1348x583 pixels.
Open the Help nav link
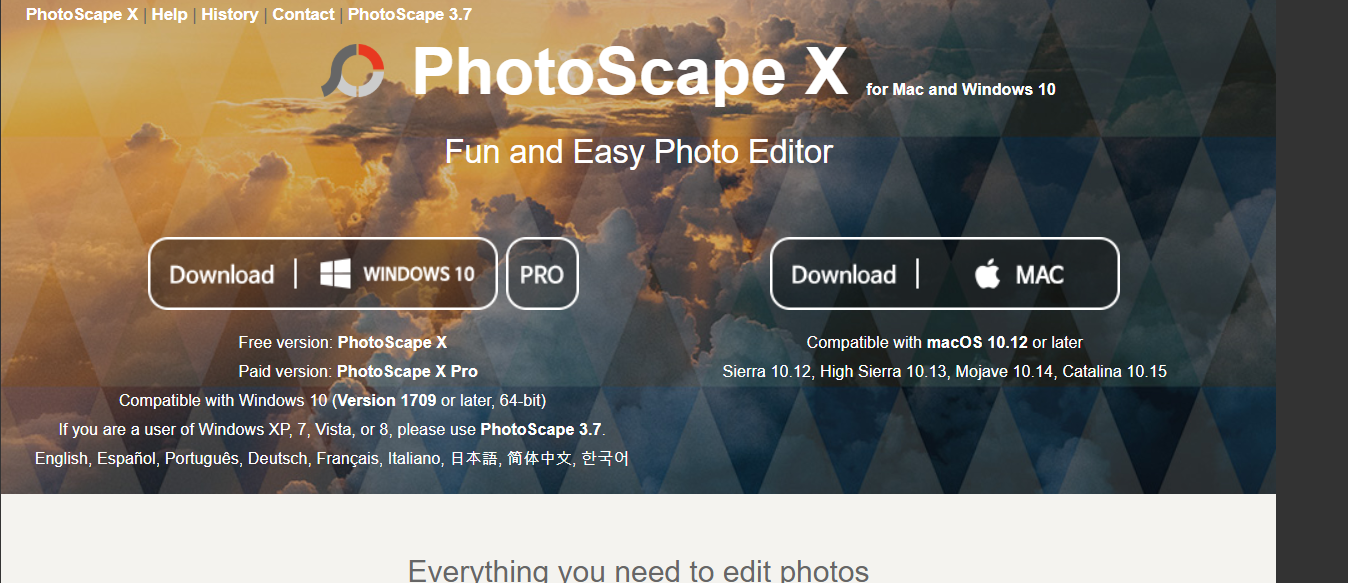pos(169,14)
